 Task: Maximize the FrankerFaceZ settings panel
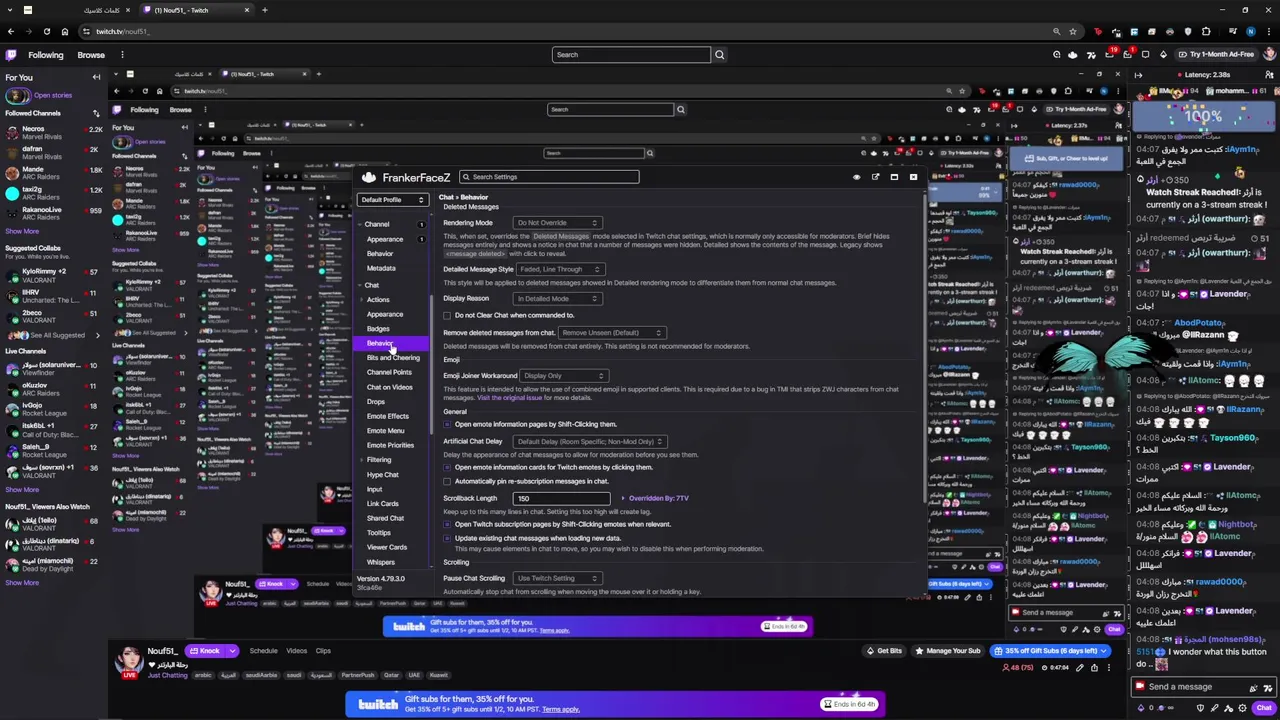point(894,177)
